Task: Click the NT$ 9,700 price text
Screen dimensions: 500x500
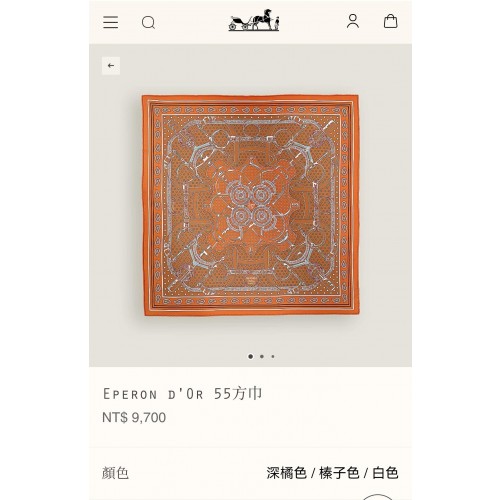Action: point(134,417)
